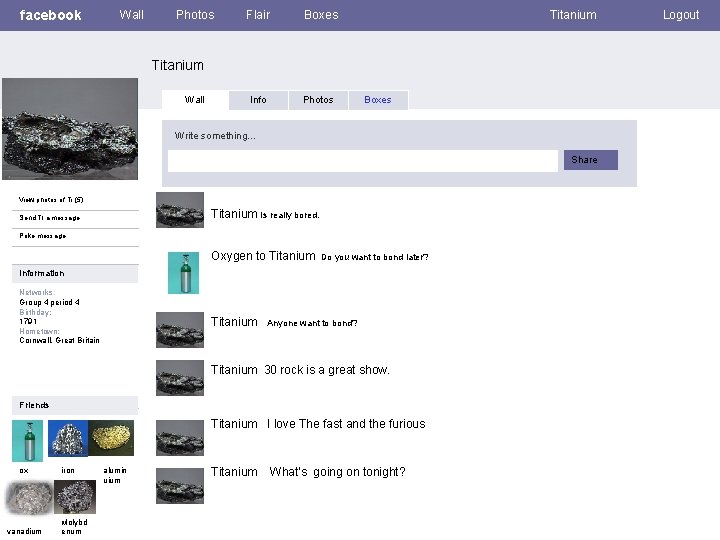Click the 'Do you want to bond later?' message
The height and width of the screenshot is (540, 720).
[375, 257]
